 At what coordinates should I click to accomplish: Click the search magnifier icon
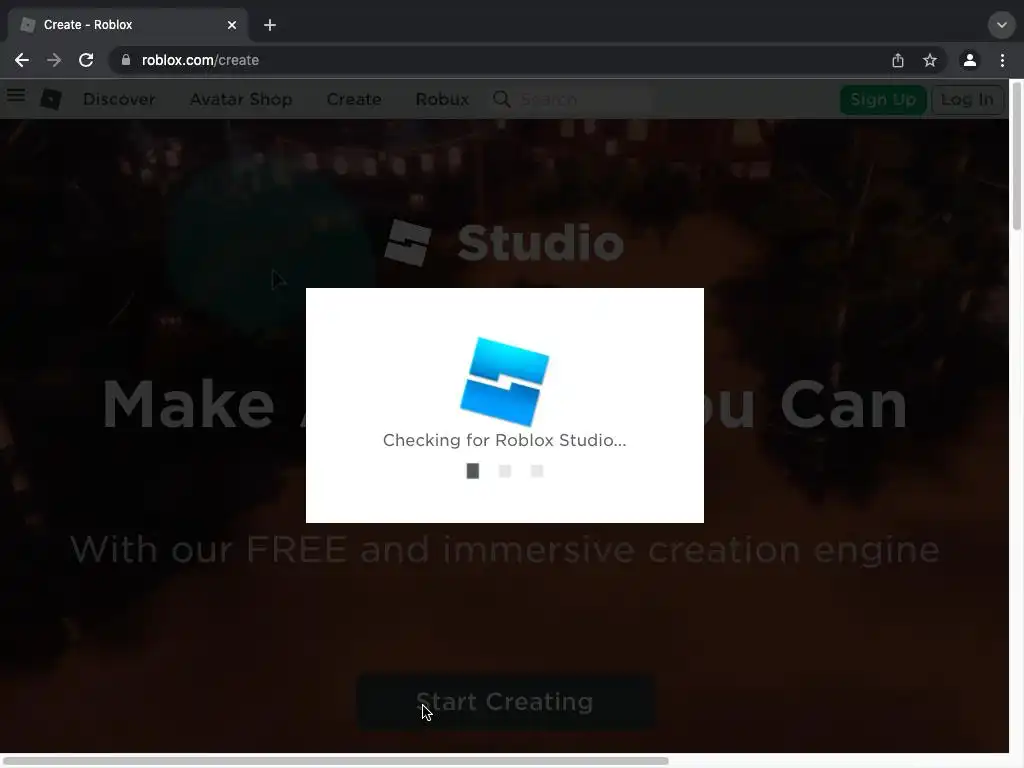(502, 99)
